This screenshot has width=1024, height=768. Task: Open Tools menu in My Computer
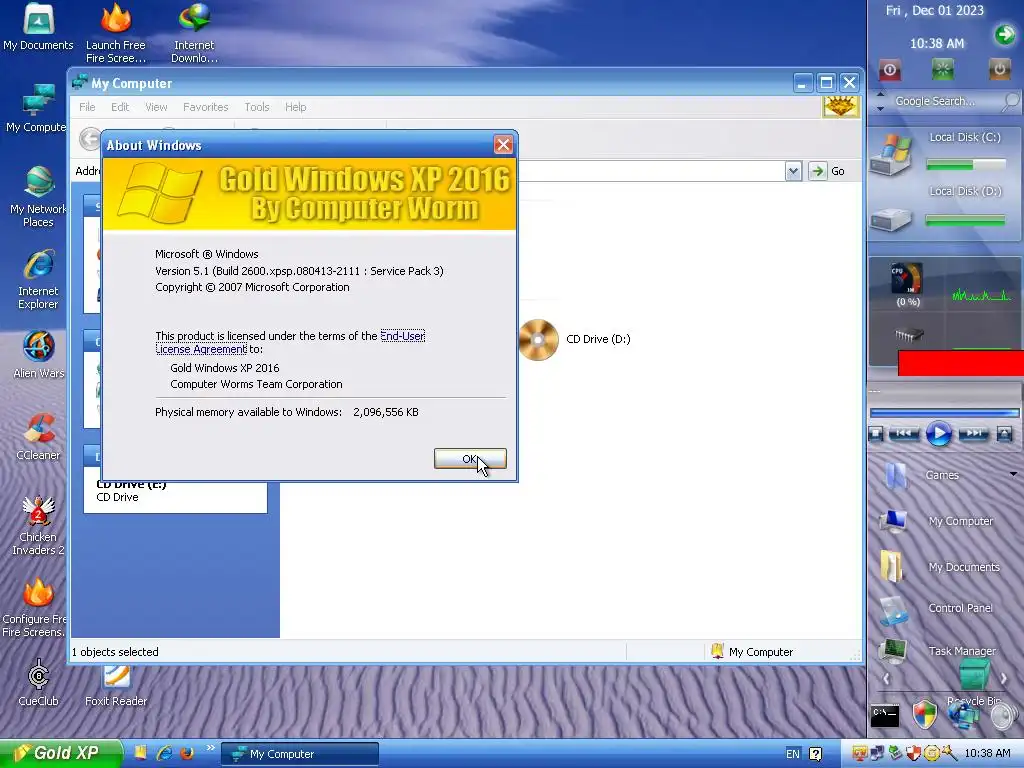[x=257, y=107]
